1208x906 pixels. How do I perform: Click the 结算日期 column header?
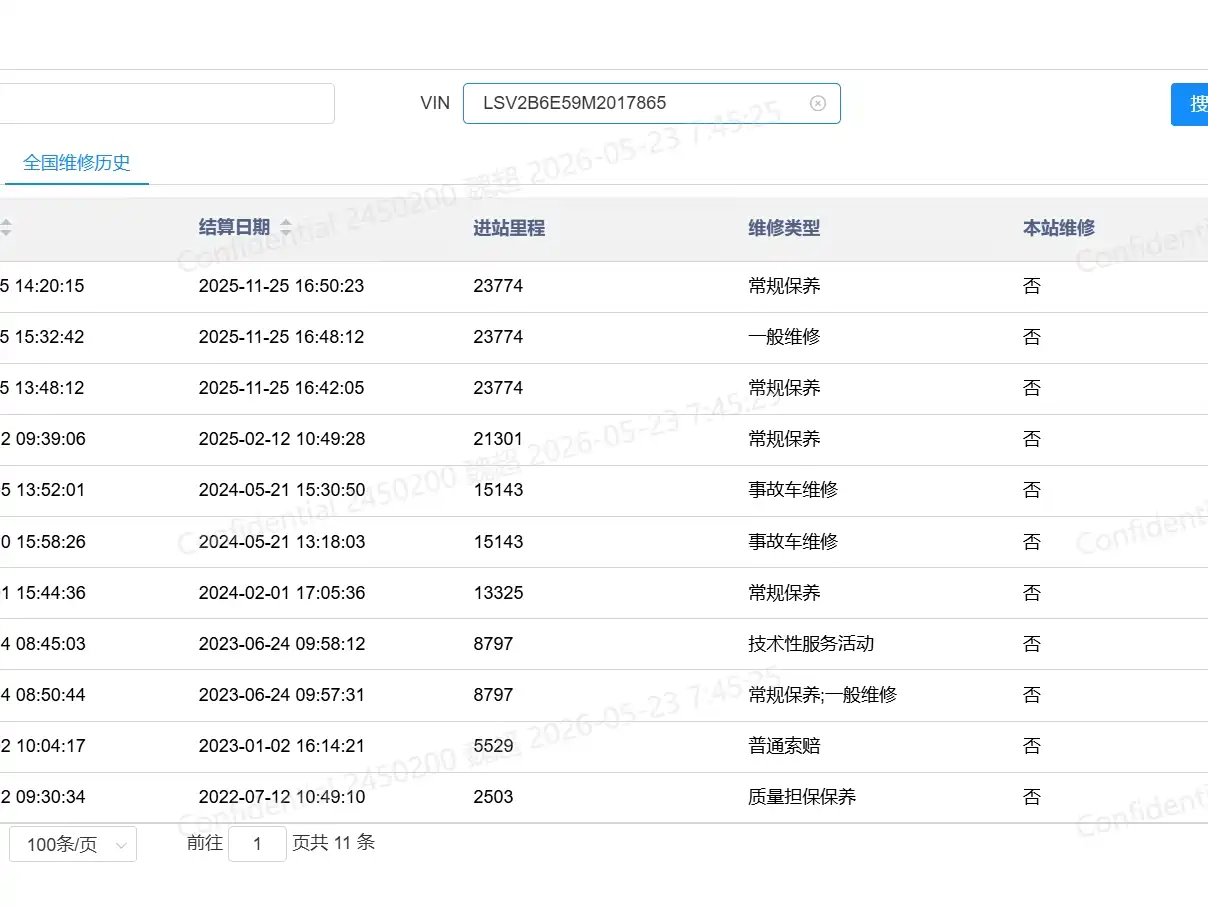[x=234, y=227]
